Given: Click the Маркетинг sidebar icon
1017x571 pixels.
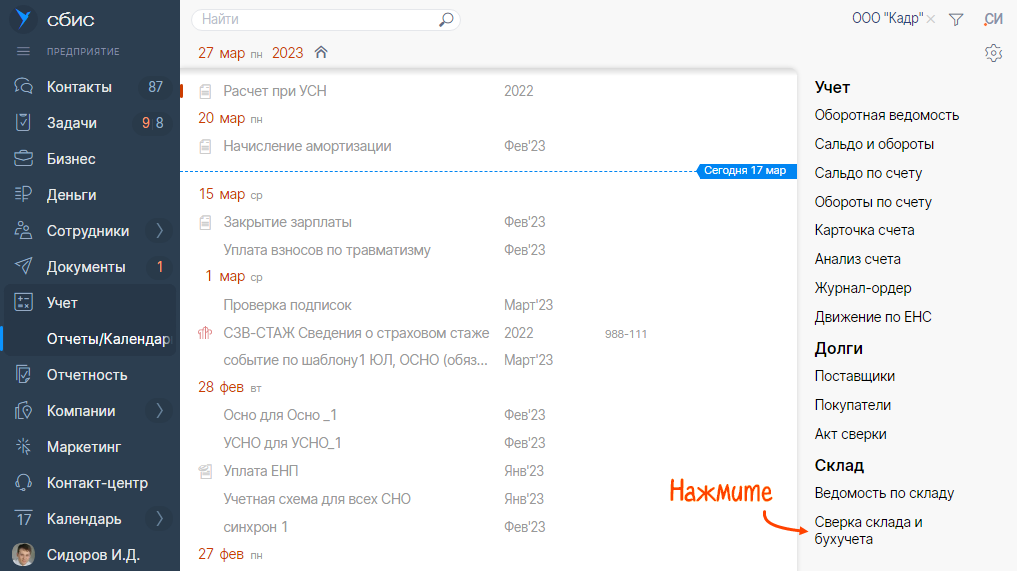Looking at the screenshot, I should click(24, 447).
